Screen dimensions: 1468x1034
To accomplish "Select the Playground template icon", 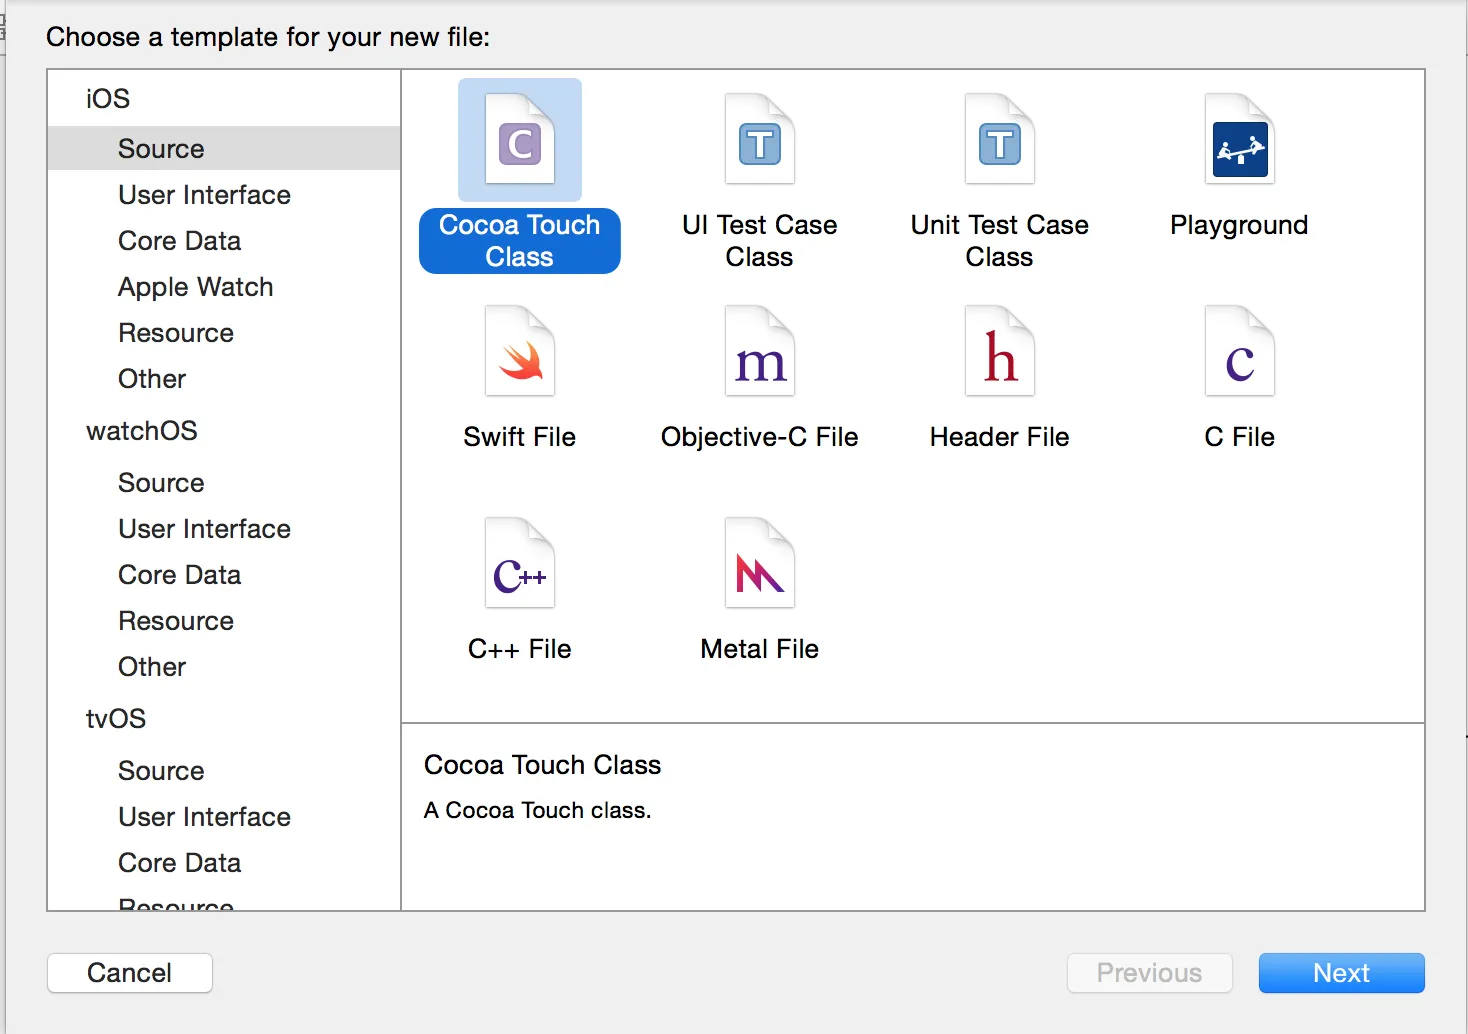I will (1240, 140).
